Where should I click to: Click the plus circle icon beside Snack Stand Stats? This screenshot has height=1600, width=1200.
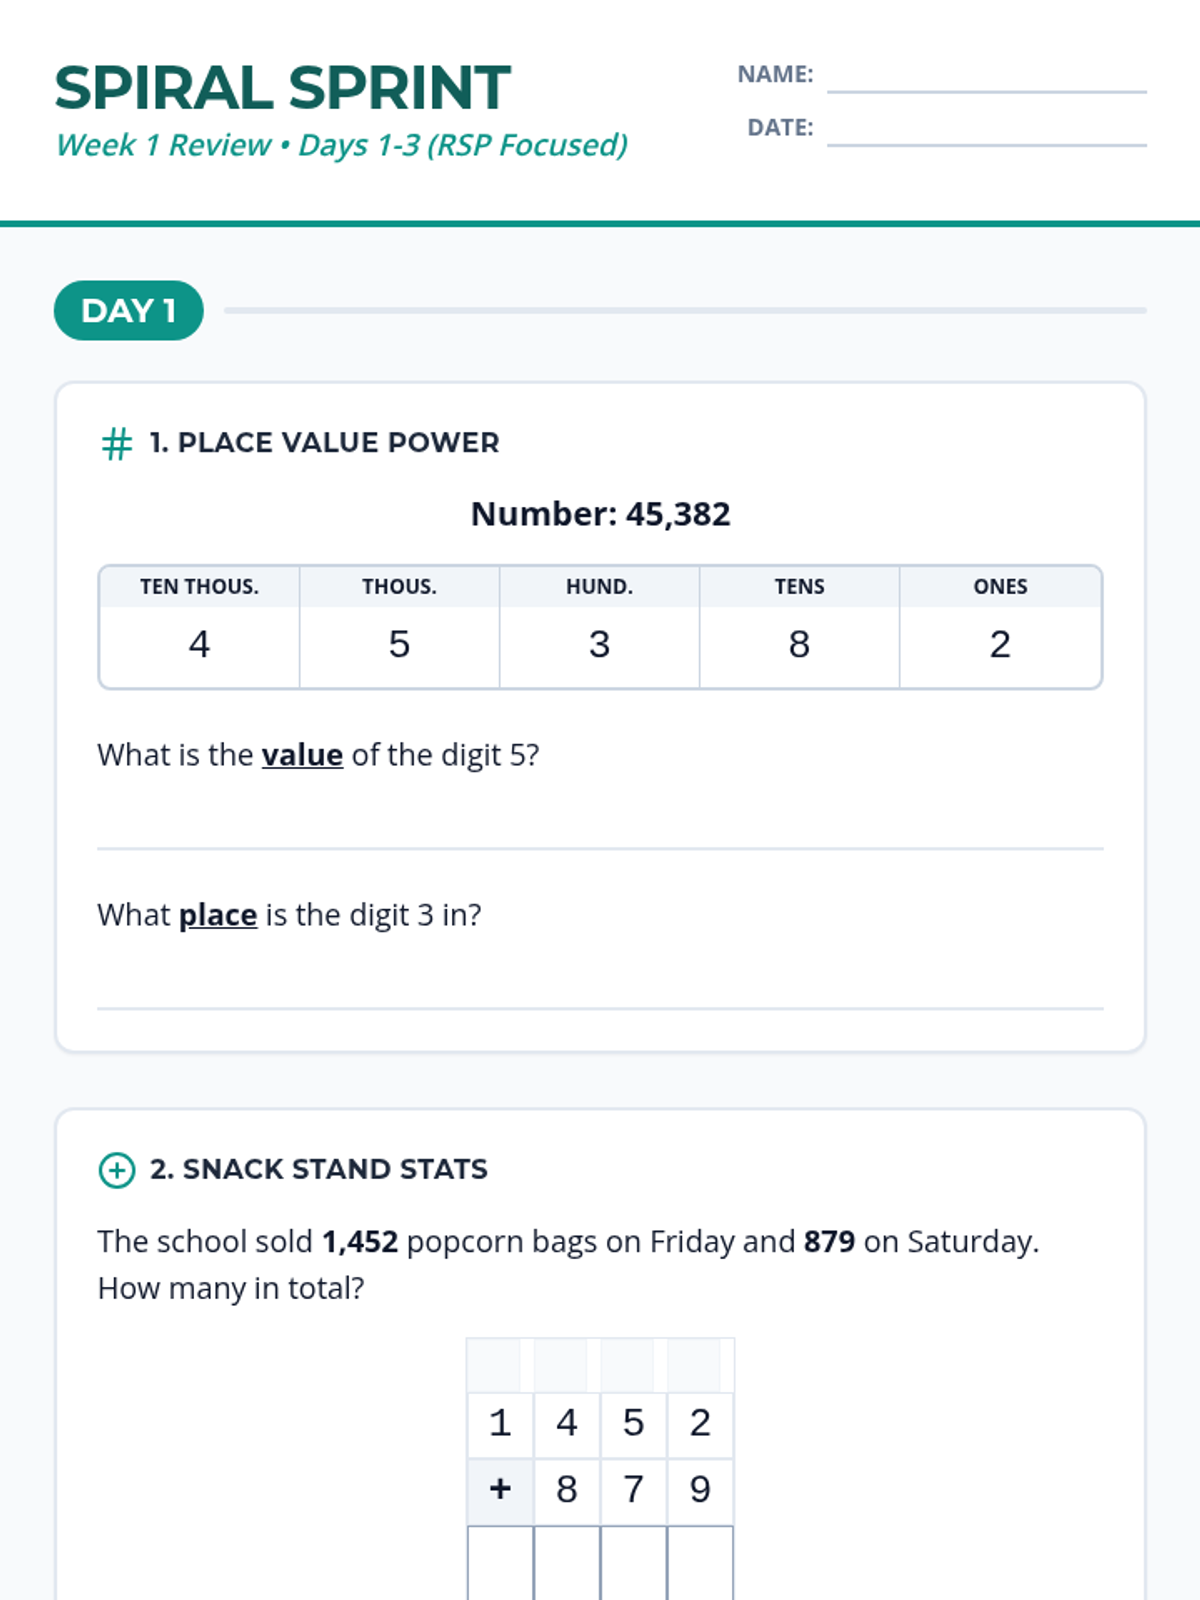coord(117,1170)
